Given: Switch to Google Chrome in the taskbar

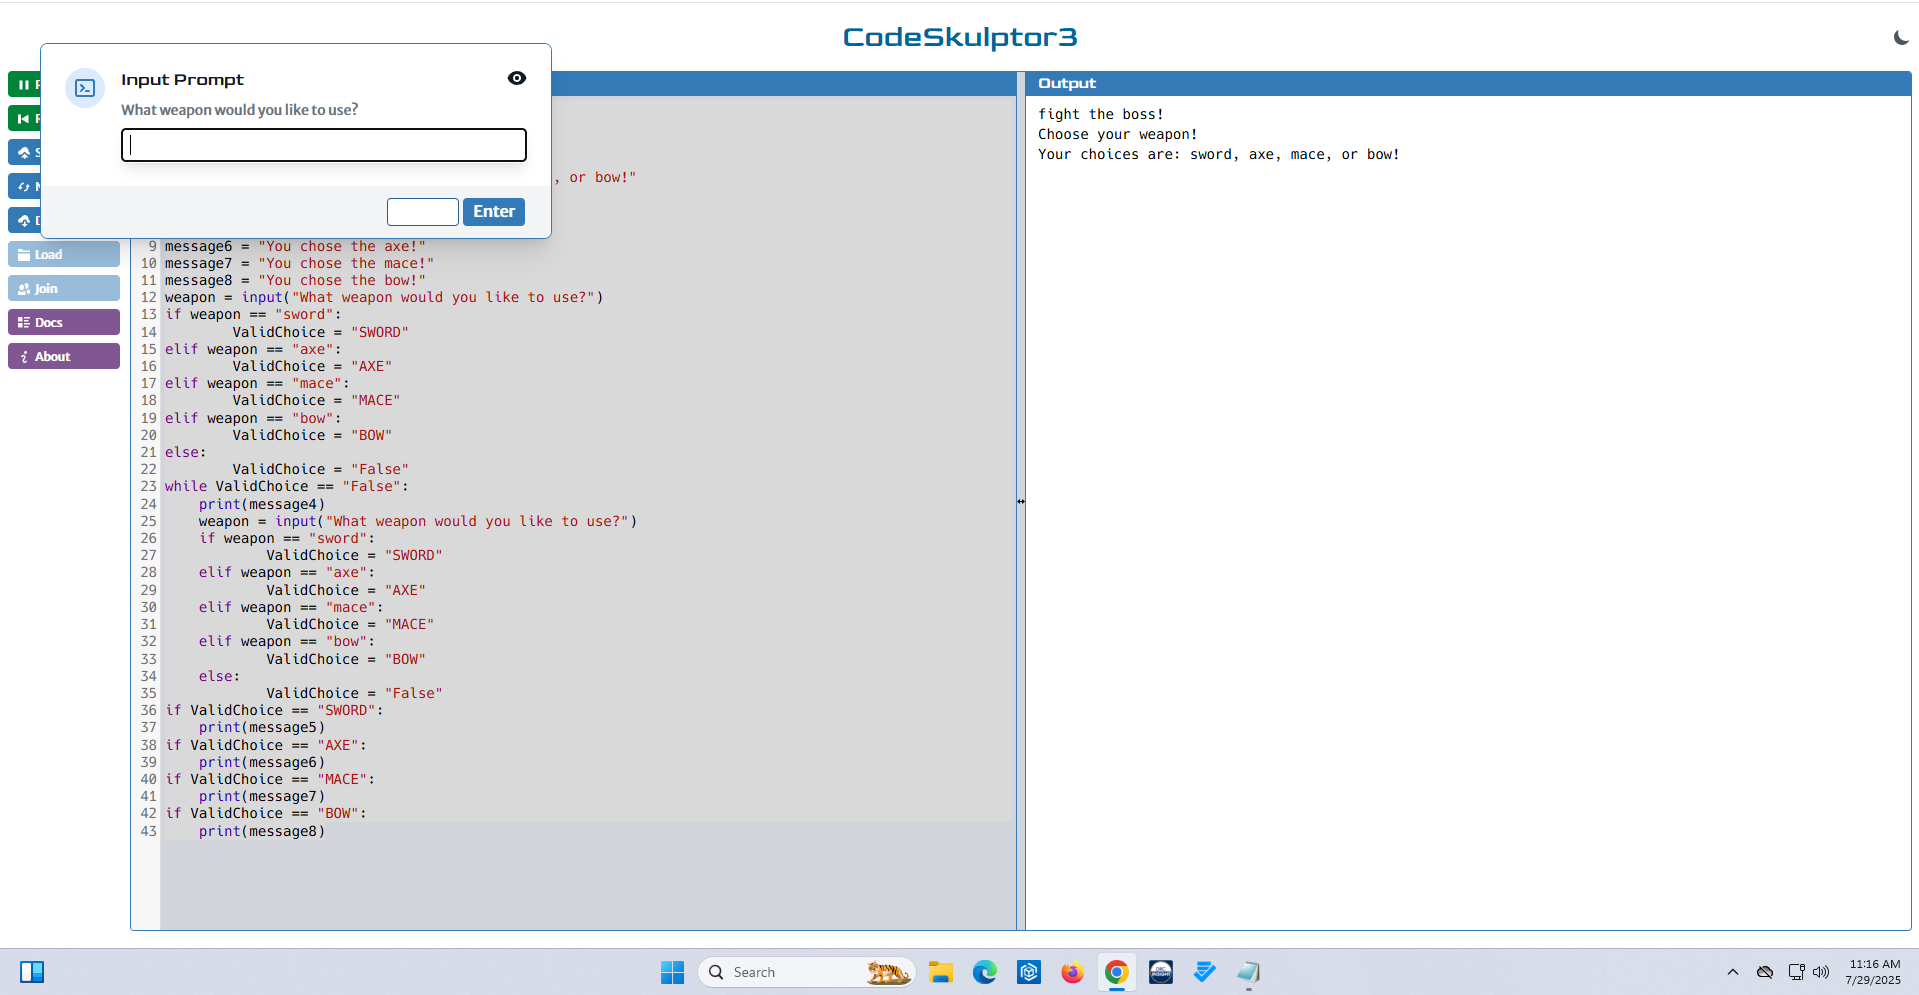Looking at the screenshot, I should coord(1117,972).
